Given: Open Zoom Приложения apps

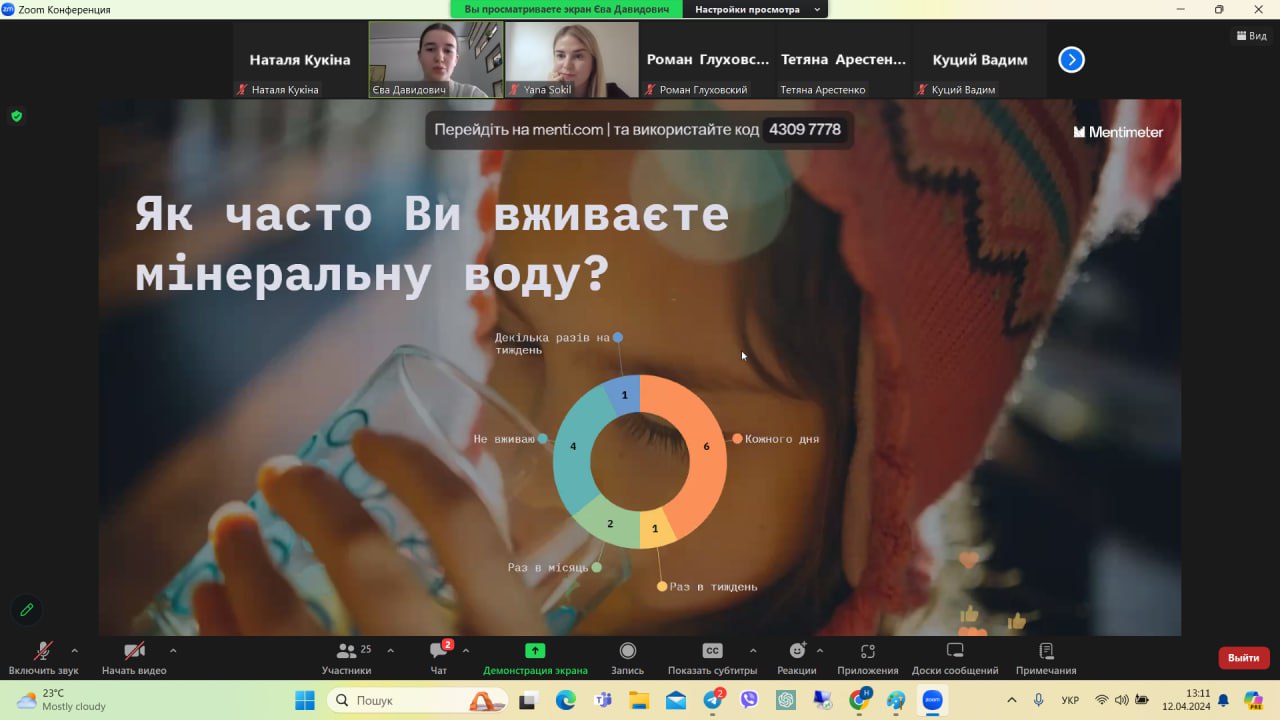Looking at the screenshot, I should coord(868,658).
